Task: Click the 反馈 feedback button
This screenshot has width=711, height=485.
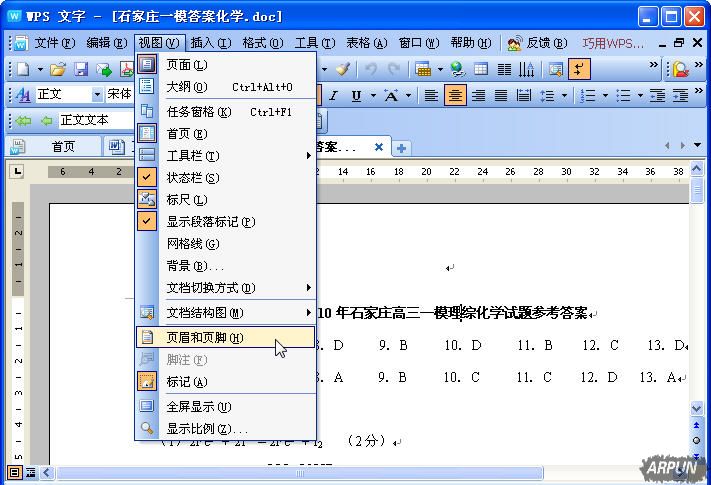Action: click(537, 43)
